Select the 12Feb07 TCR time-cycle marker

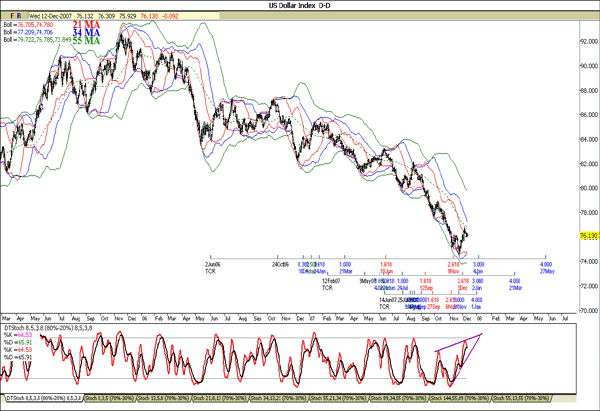coord(331,284)
